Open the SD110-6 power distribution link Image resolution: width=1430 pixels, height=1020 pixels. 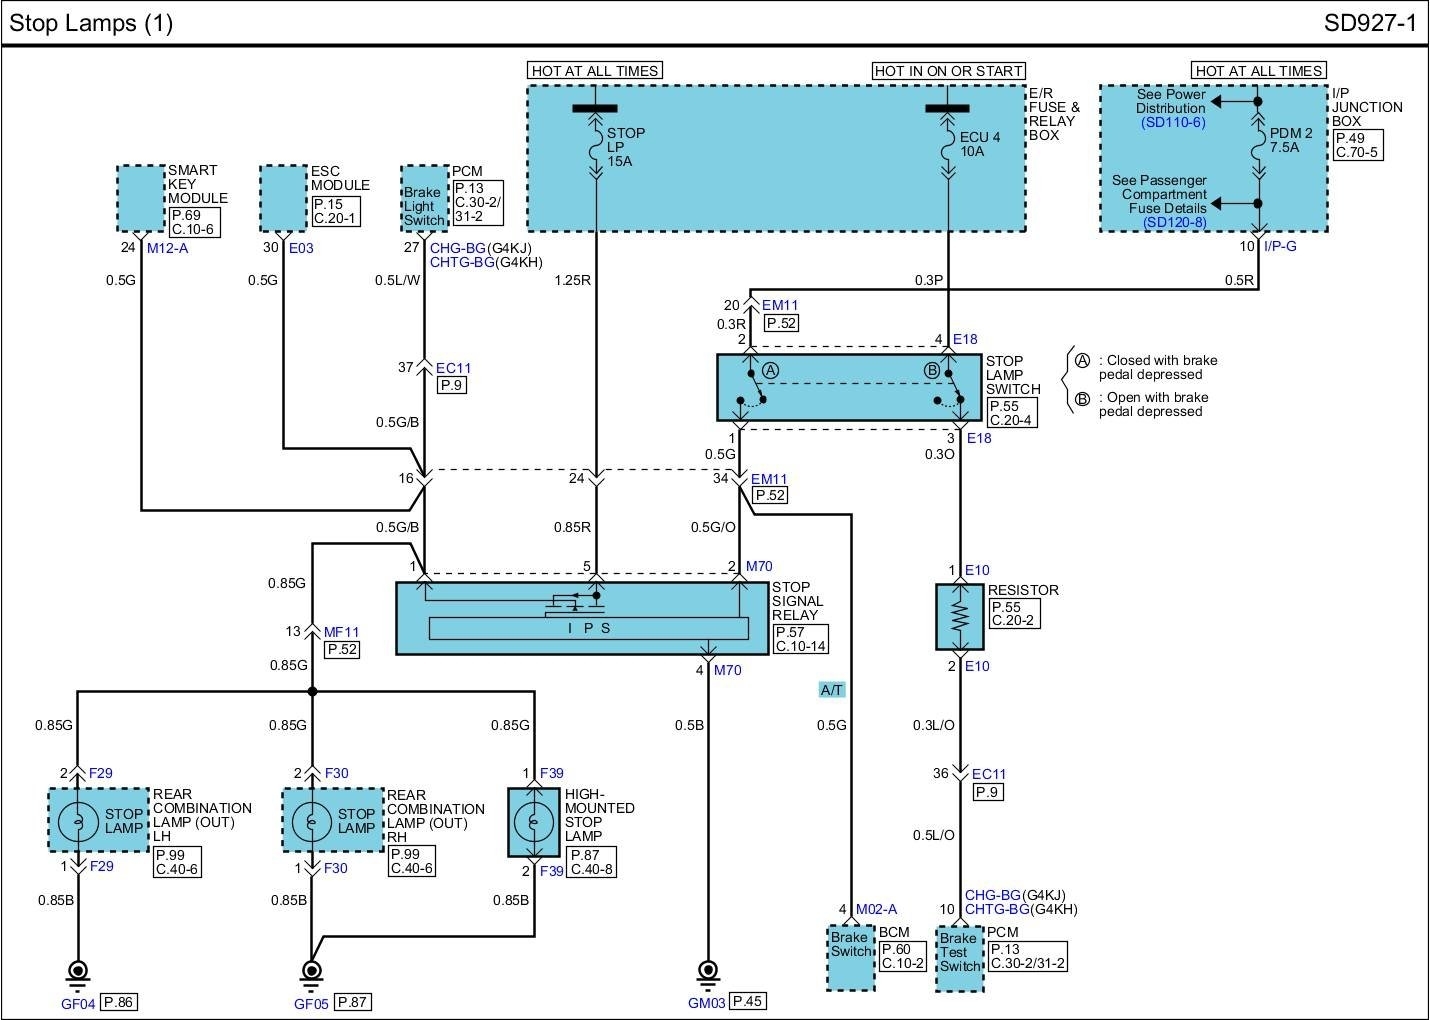[x=1173, y=122]
